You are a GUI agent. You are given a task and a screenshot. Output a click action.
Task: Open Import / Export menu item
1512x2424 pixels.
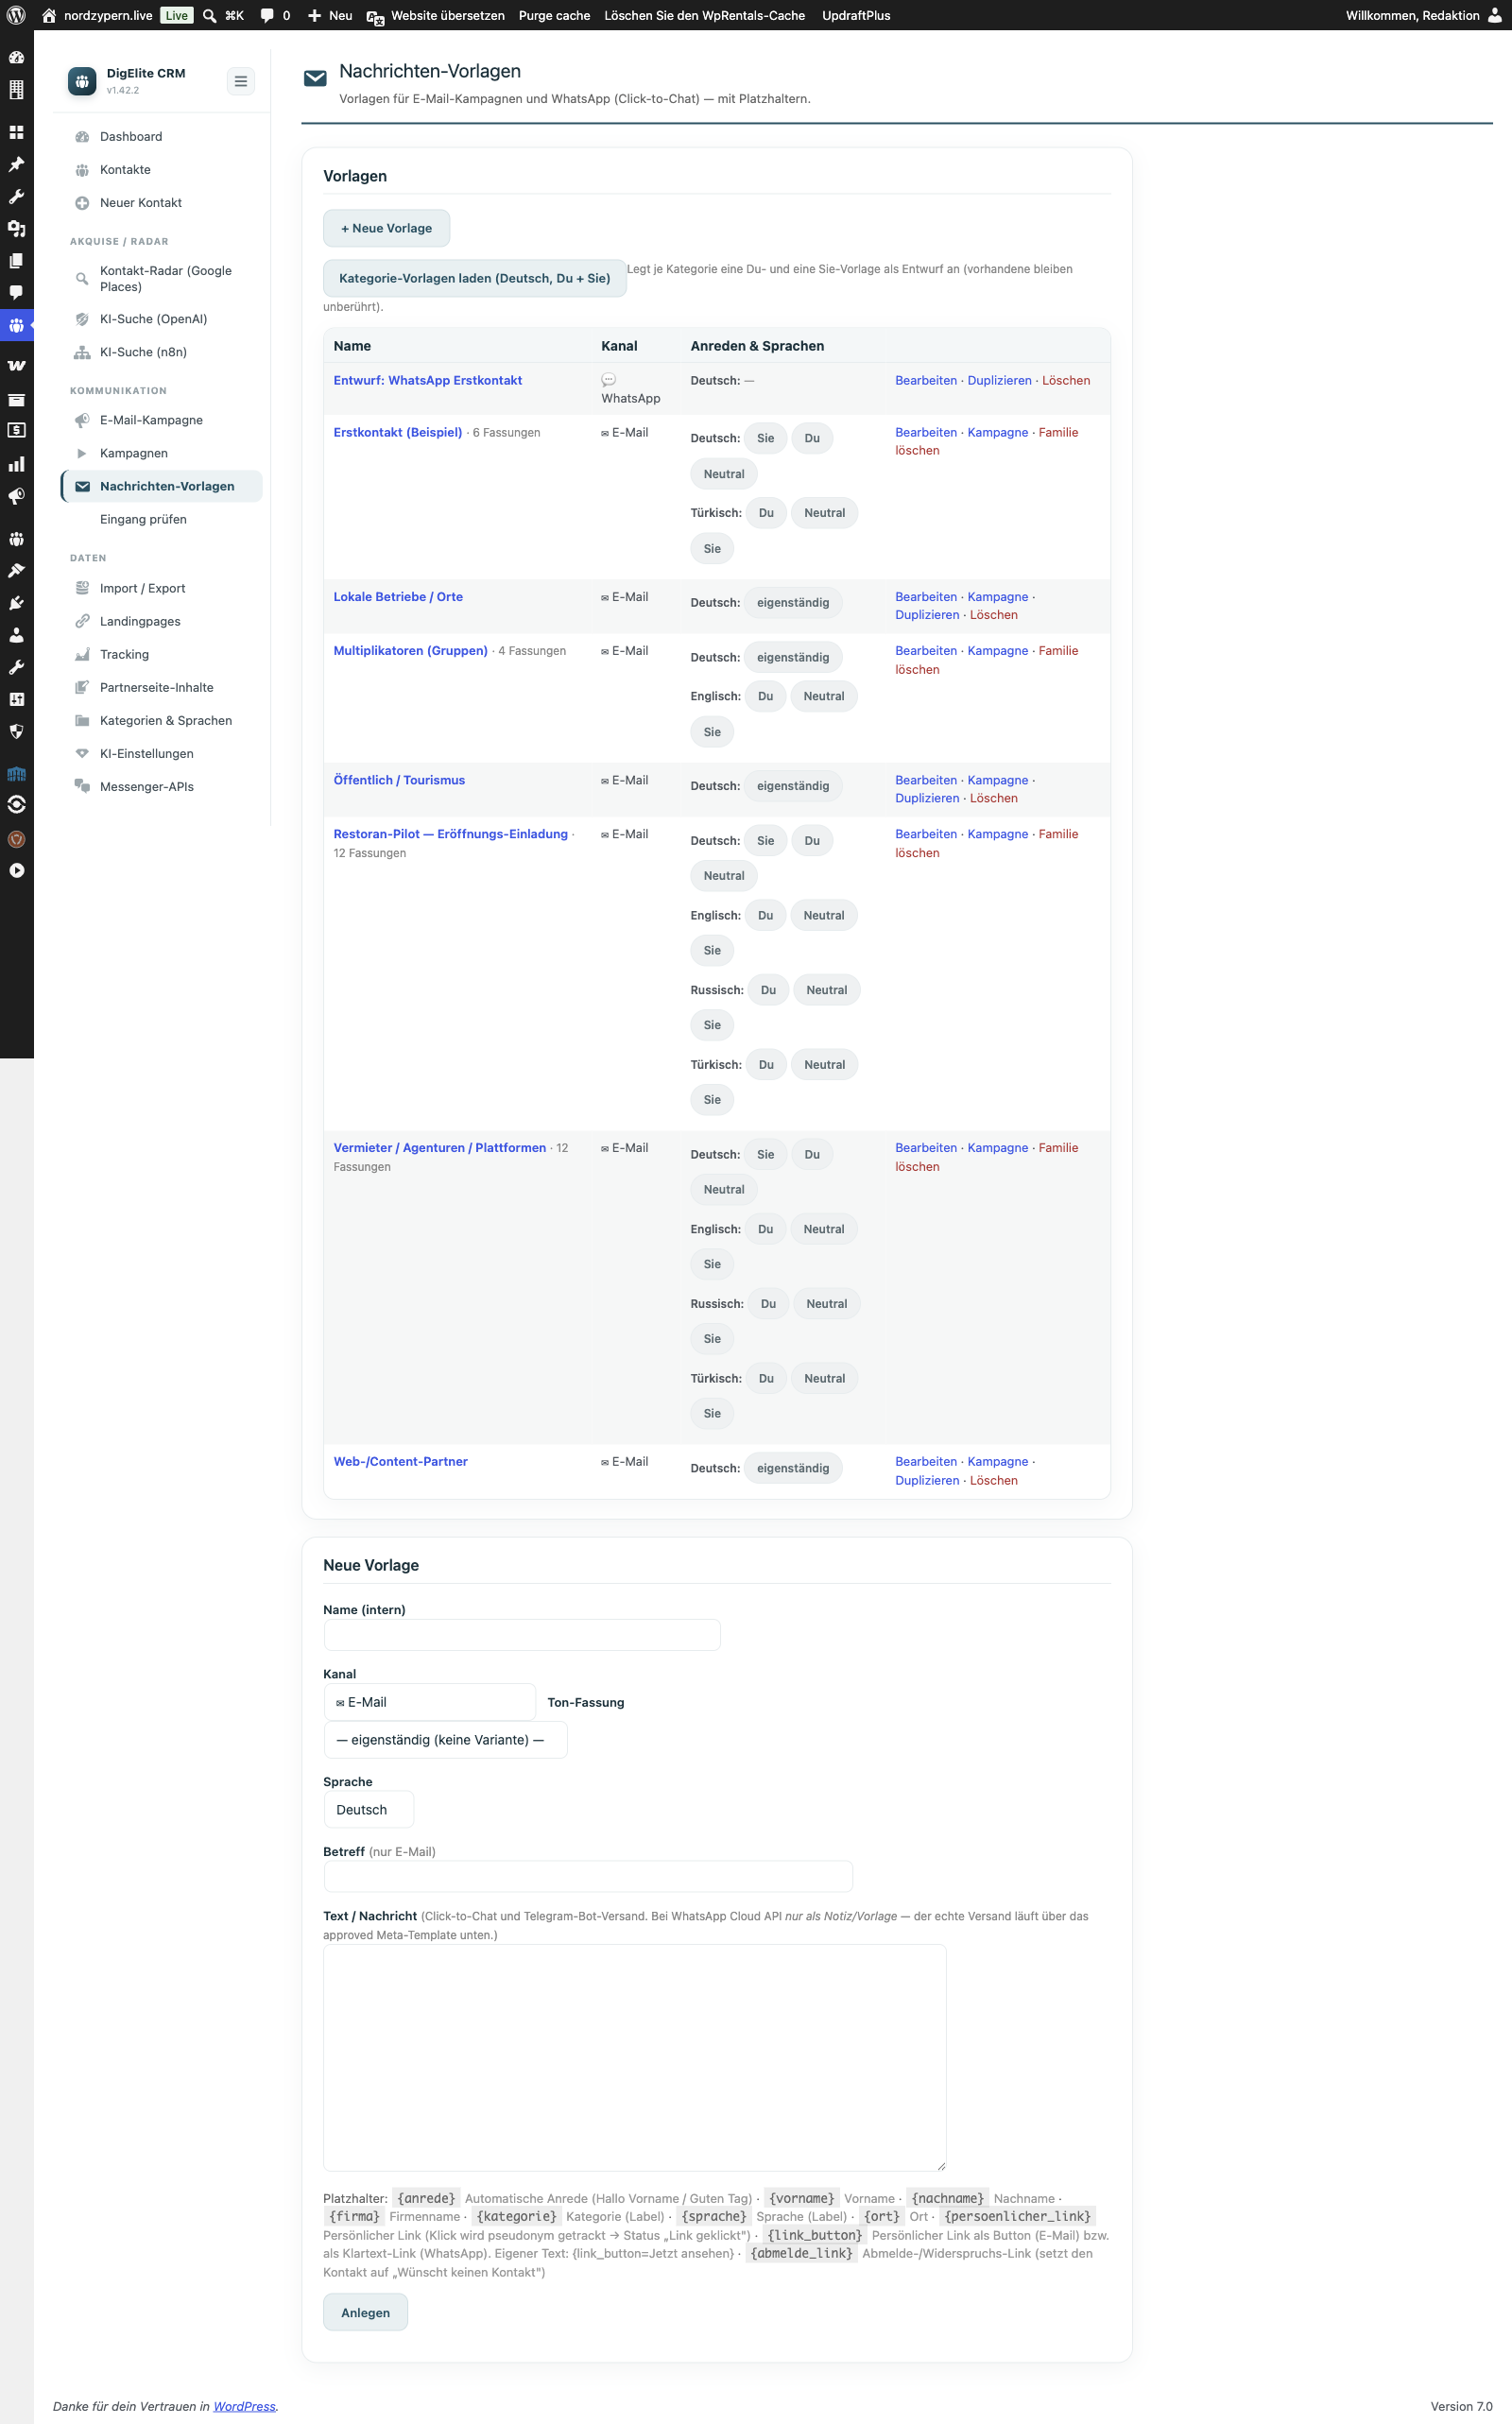pos(142,588)
